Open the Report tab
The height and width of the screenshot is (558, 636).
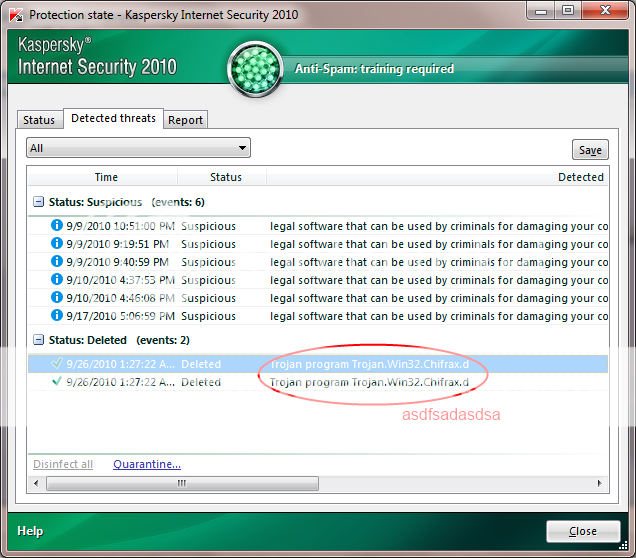click(x=185, y=120)
